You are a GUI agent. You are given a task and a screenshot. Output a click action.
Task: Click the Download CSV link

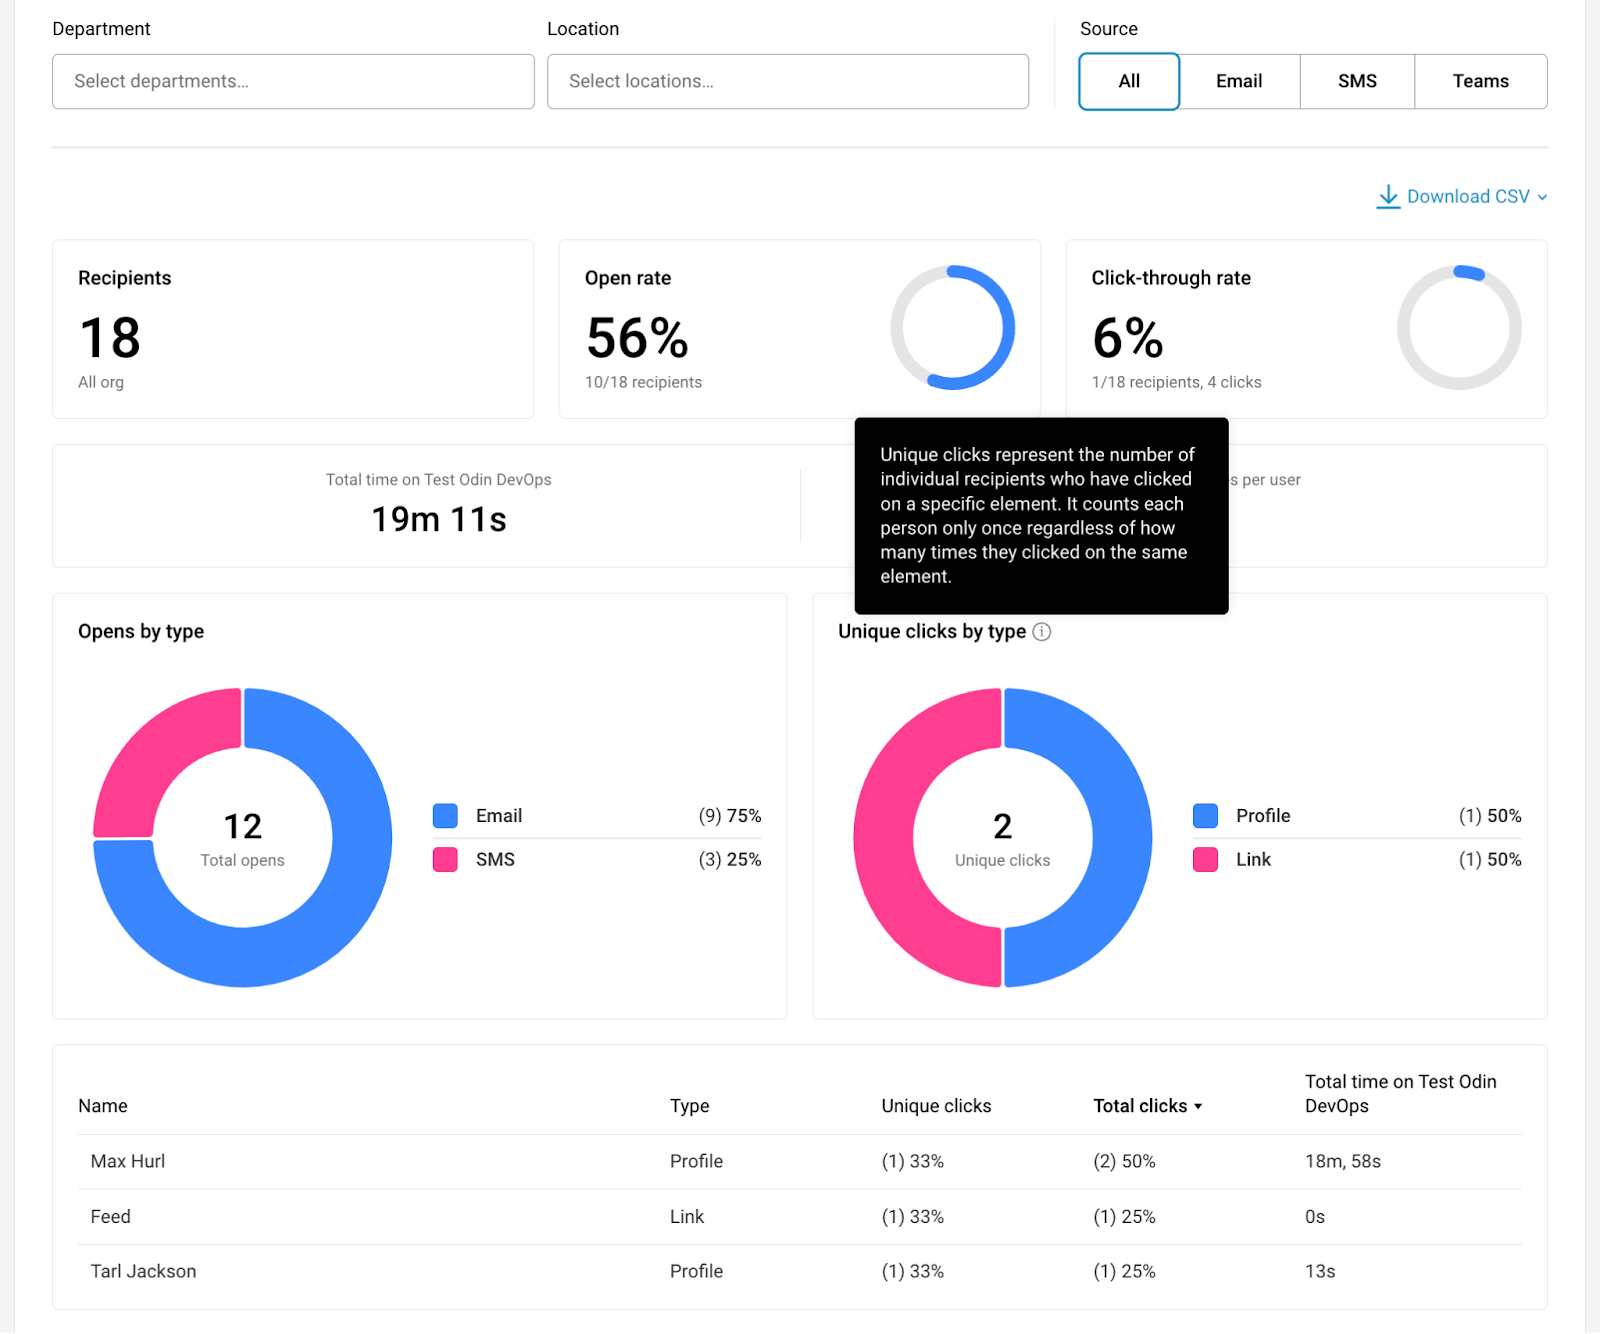(1468, 196)
